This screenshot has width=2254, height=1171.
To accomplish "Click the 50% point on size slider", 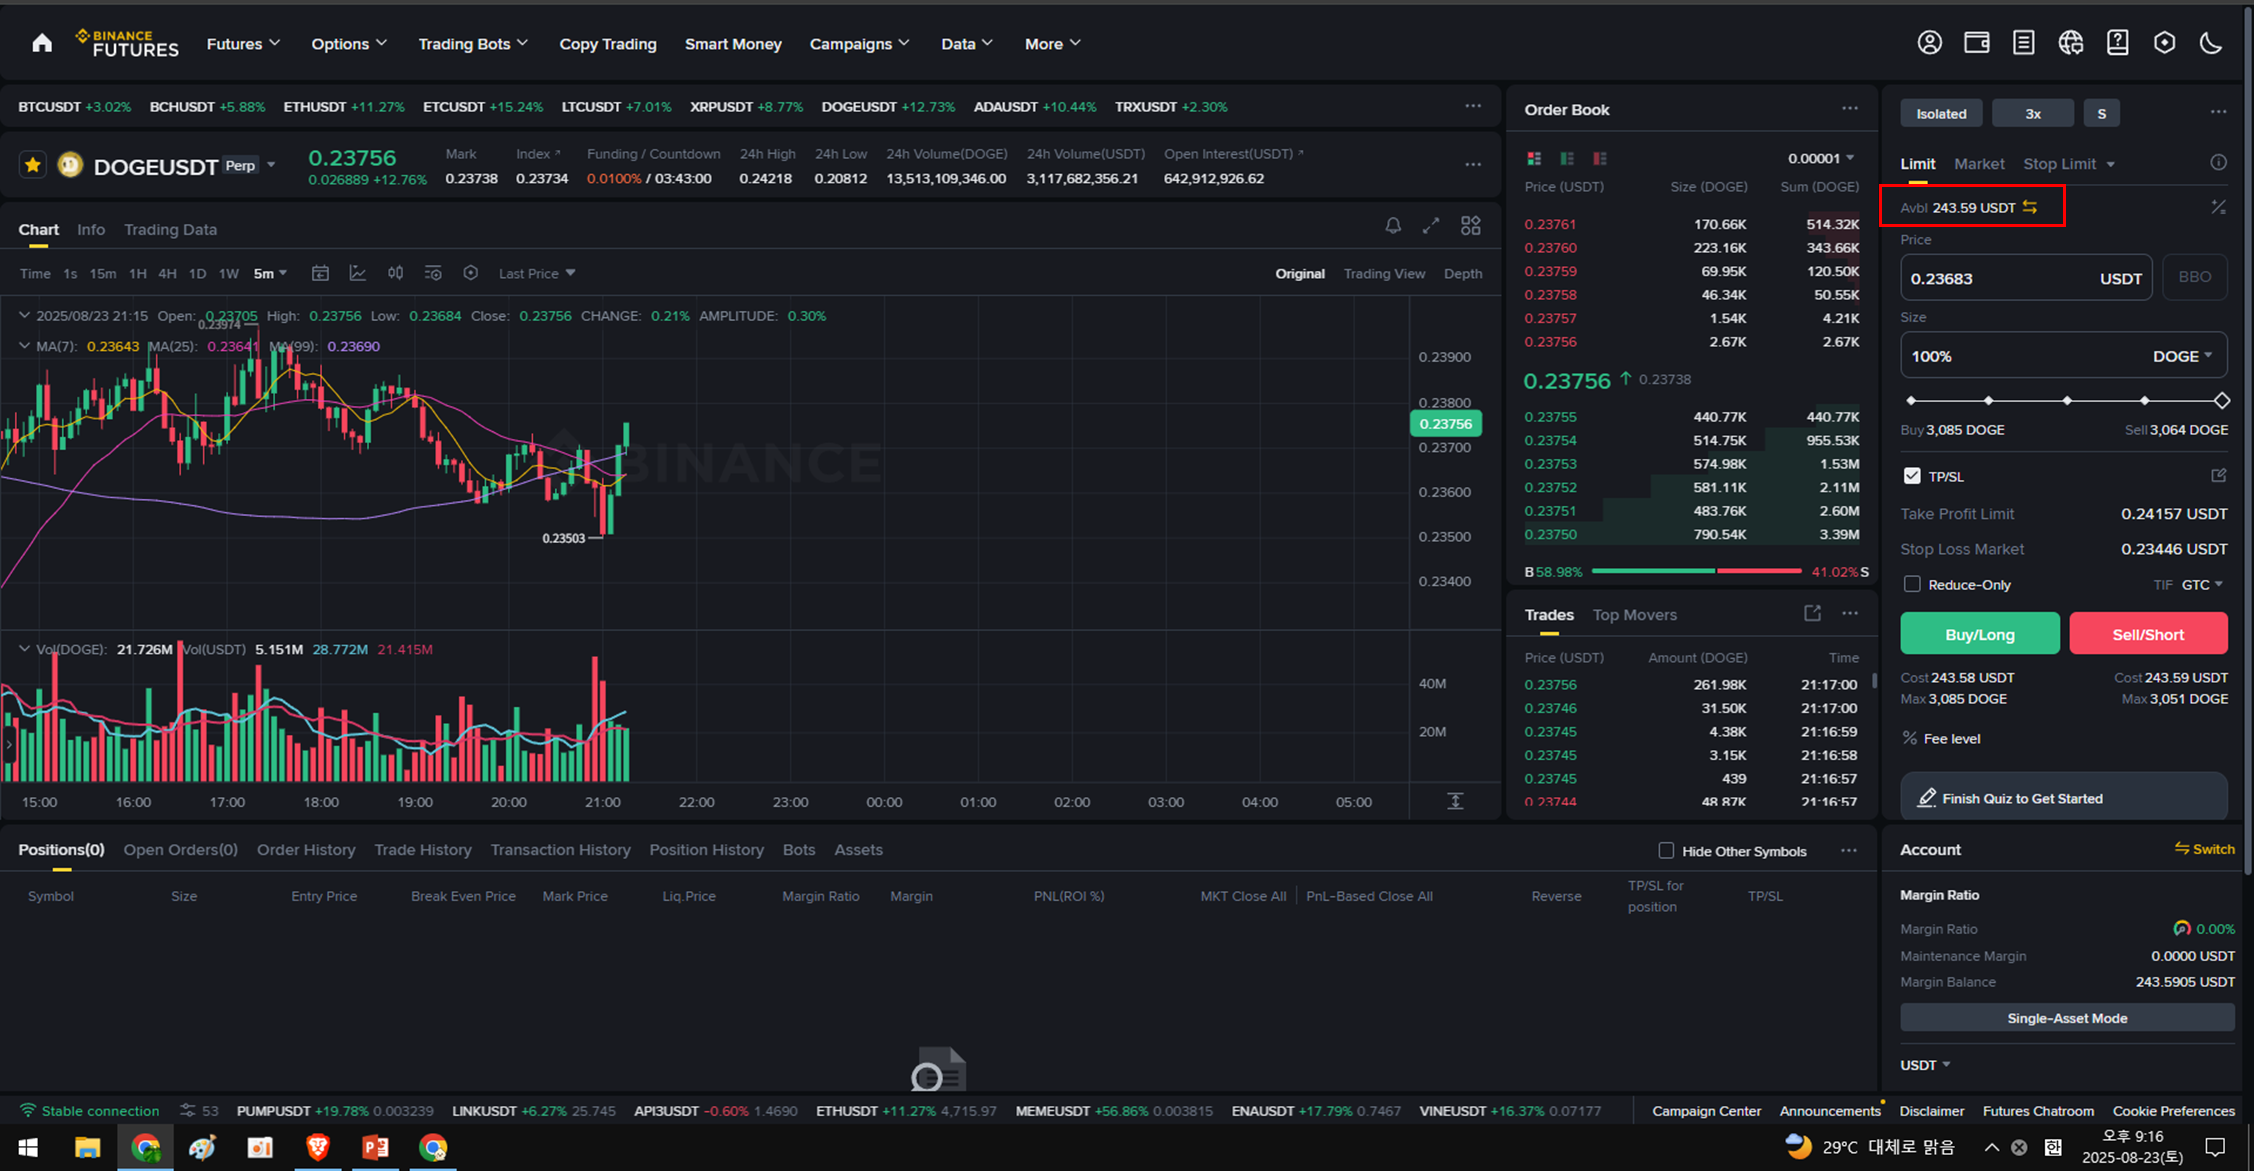I will 2066,400.
